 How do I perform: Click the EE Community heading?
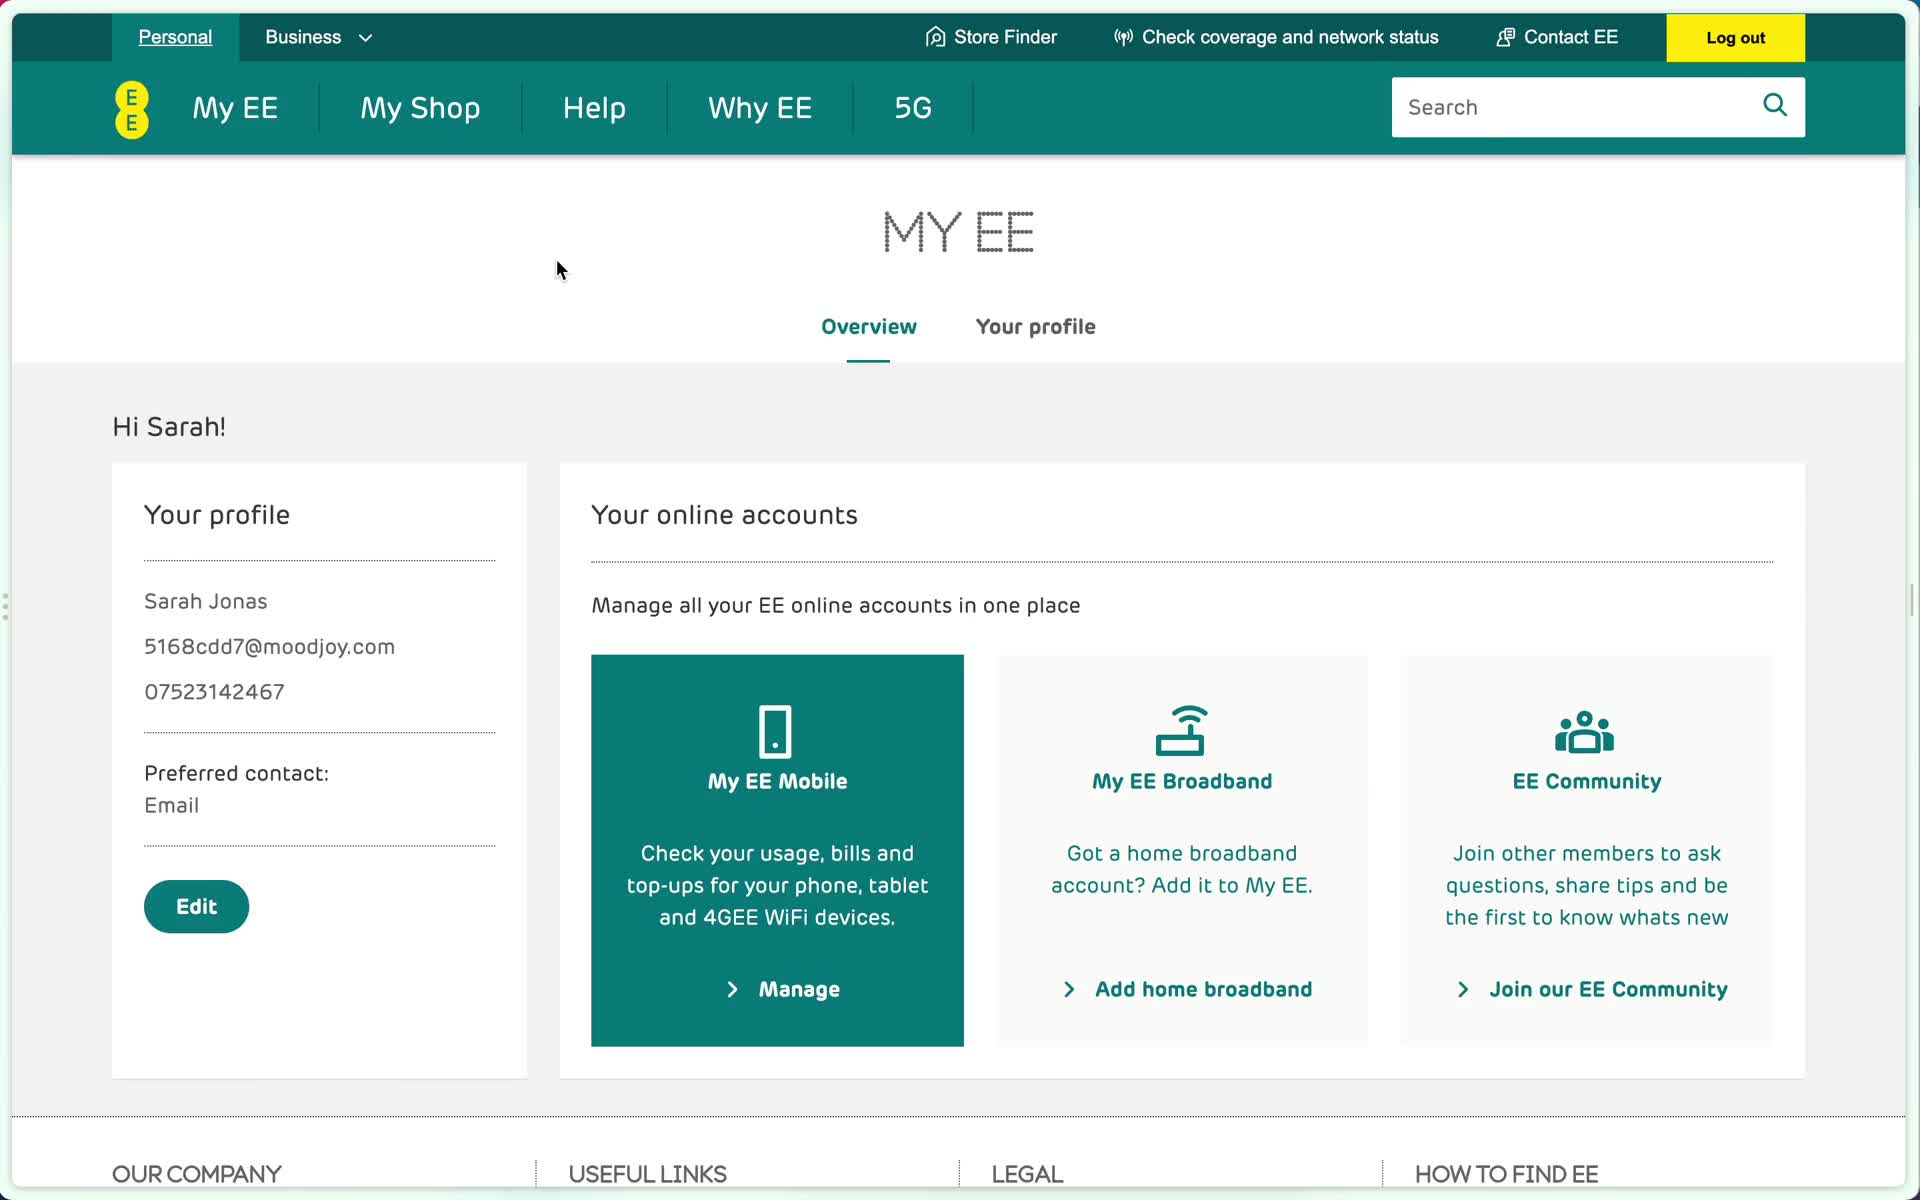coord(1586,781)
